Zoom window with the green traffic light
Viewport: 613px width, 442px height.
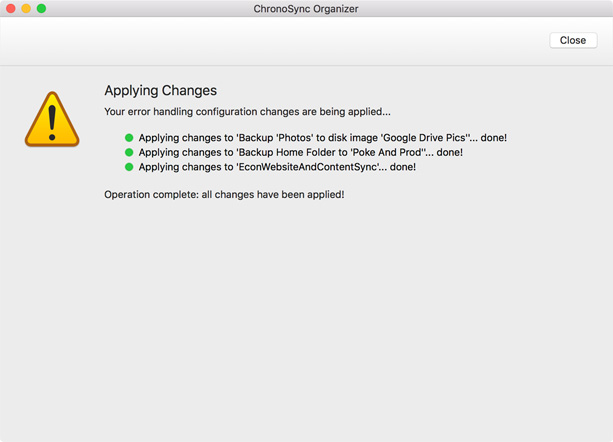tap(41, 8)
